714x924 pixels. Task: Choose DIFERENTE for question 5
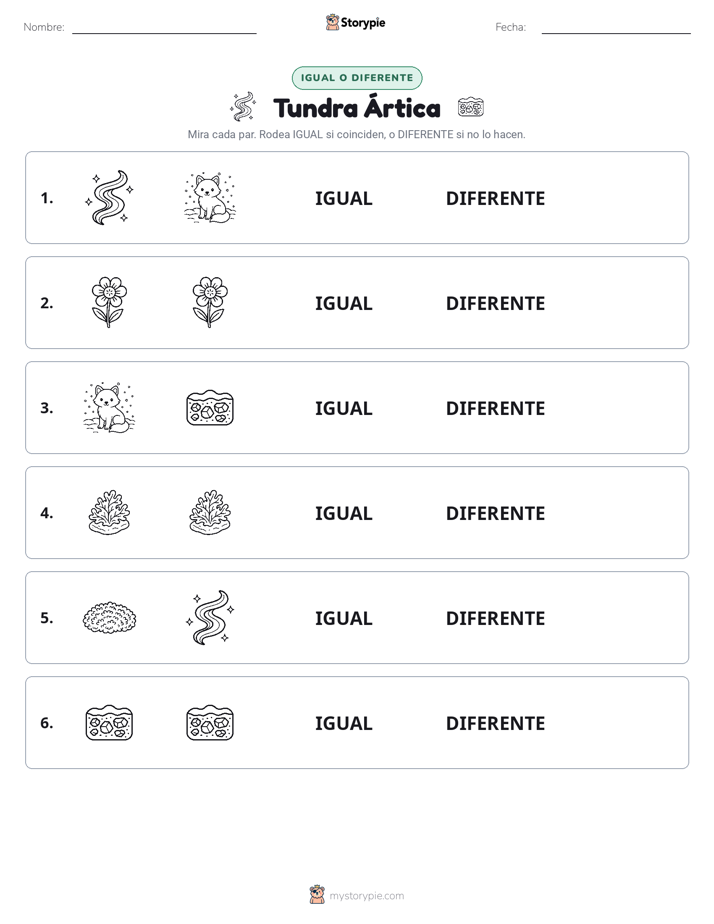tap(495, 618)
